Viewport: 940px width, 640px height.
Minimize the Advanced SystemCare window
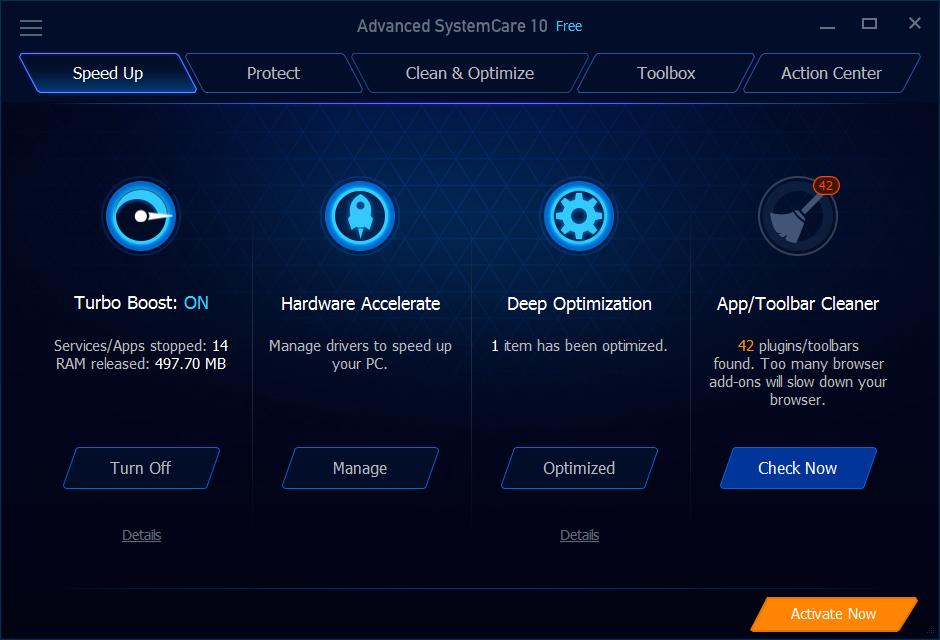[x=827, y=26]
